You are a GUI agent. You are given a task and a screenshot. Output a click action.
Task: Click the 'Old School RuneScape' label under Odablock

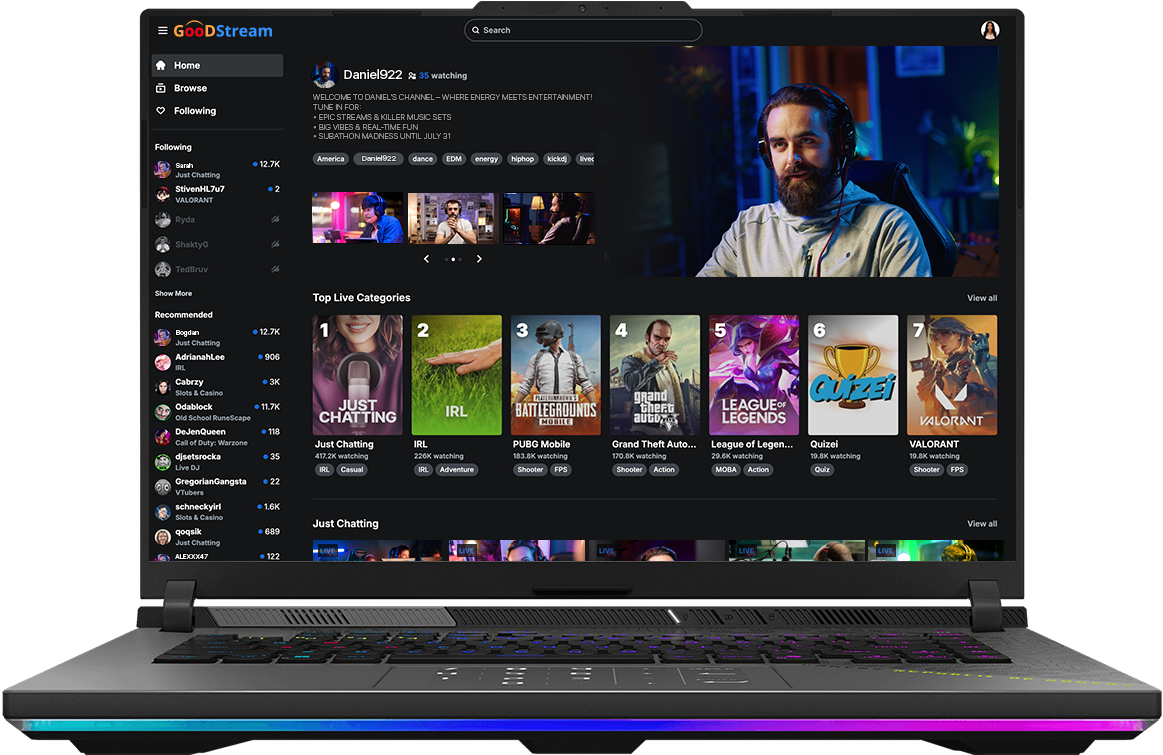(213, 418)
